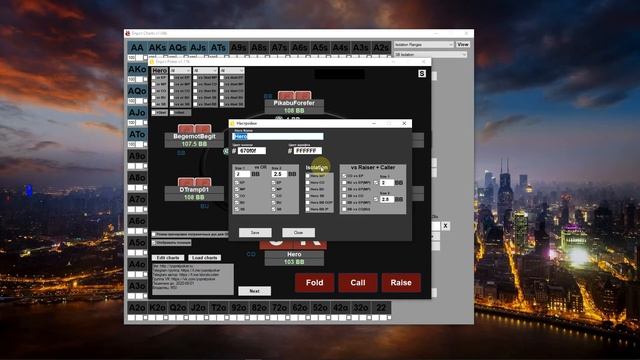
Task: Click the PikabuForefer player name plate
Action: [294, 103]
